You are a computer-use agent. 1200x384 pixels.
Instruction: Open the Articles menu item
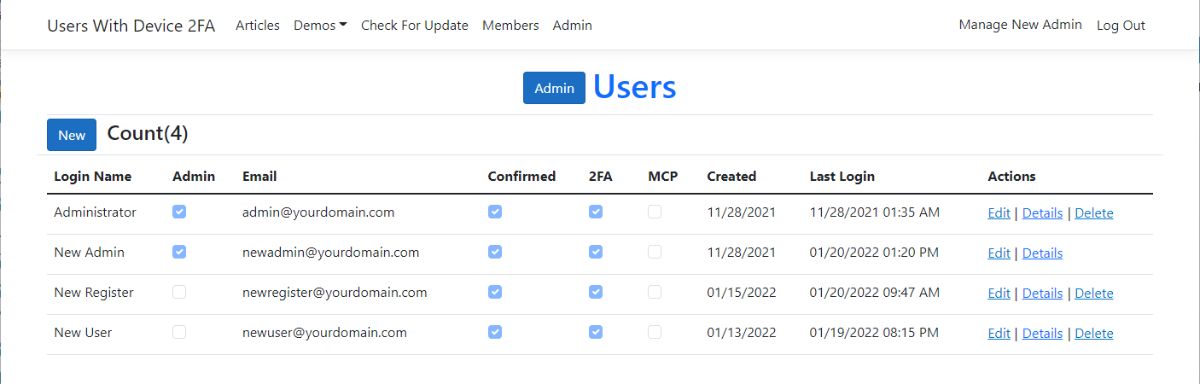click(258, 26)
